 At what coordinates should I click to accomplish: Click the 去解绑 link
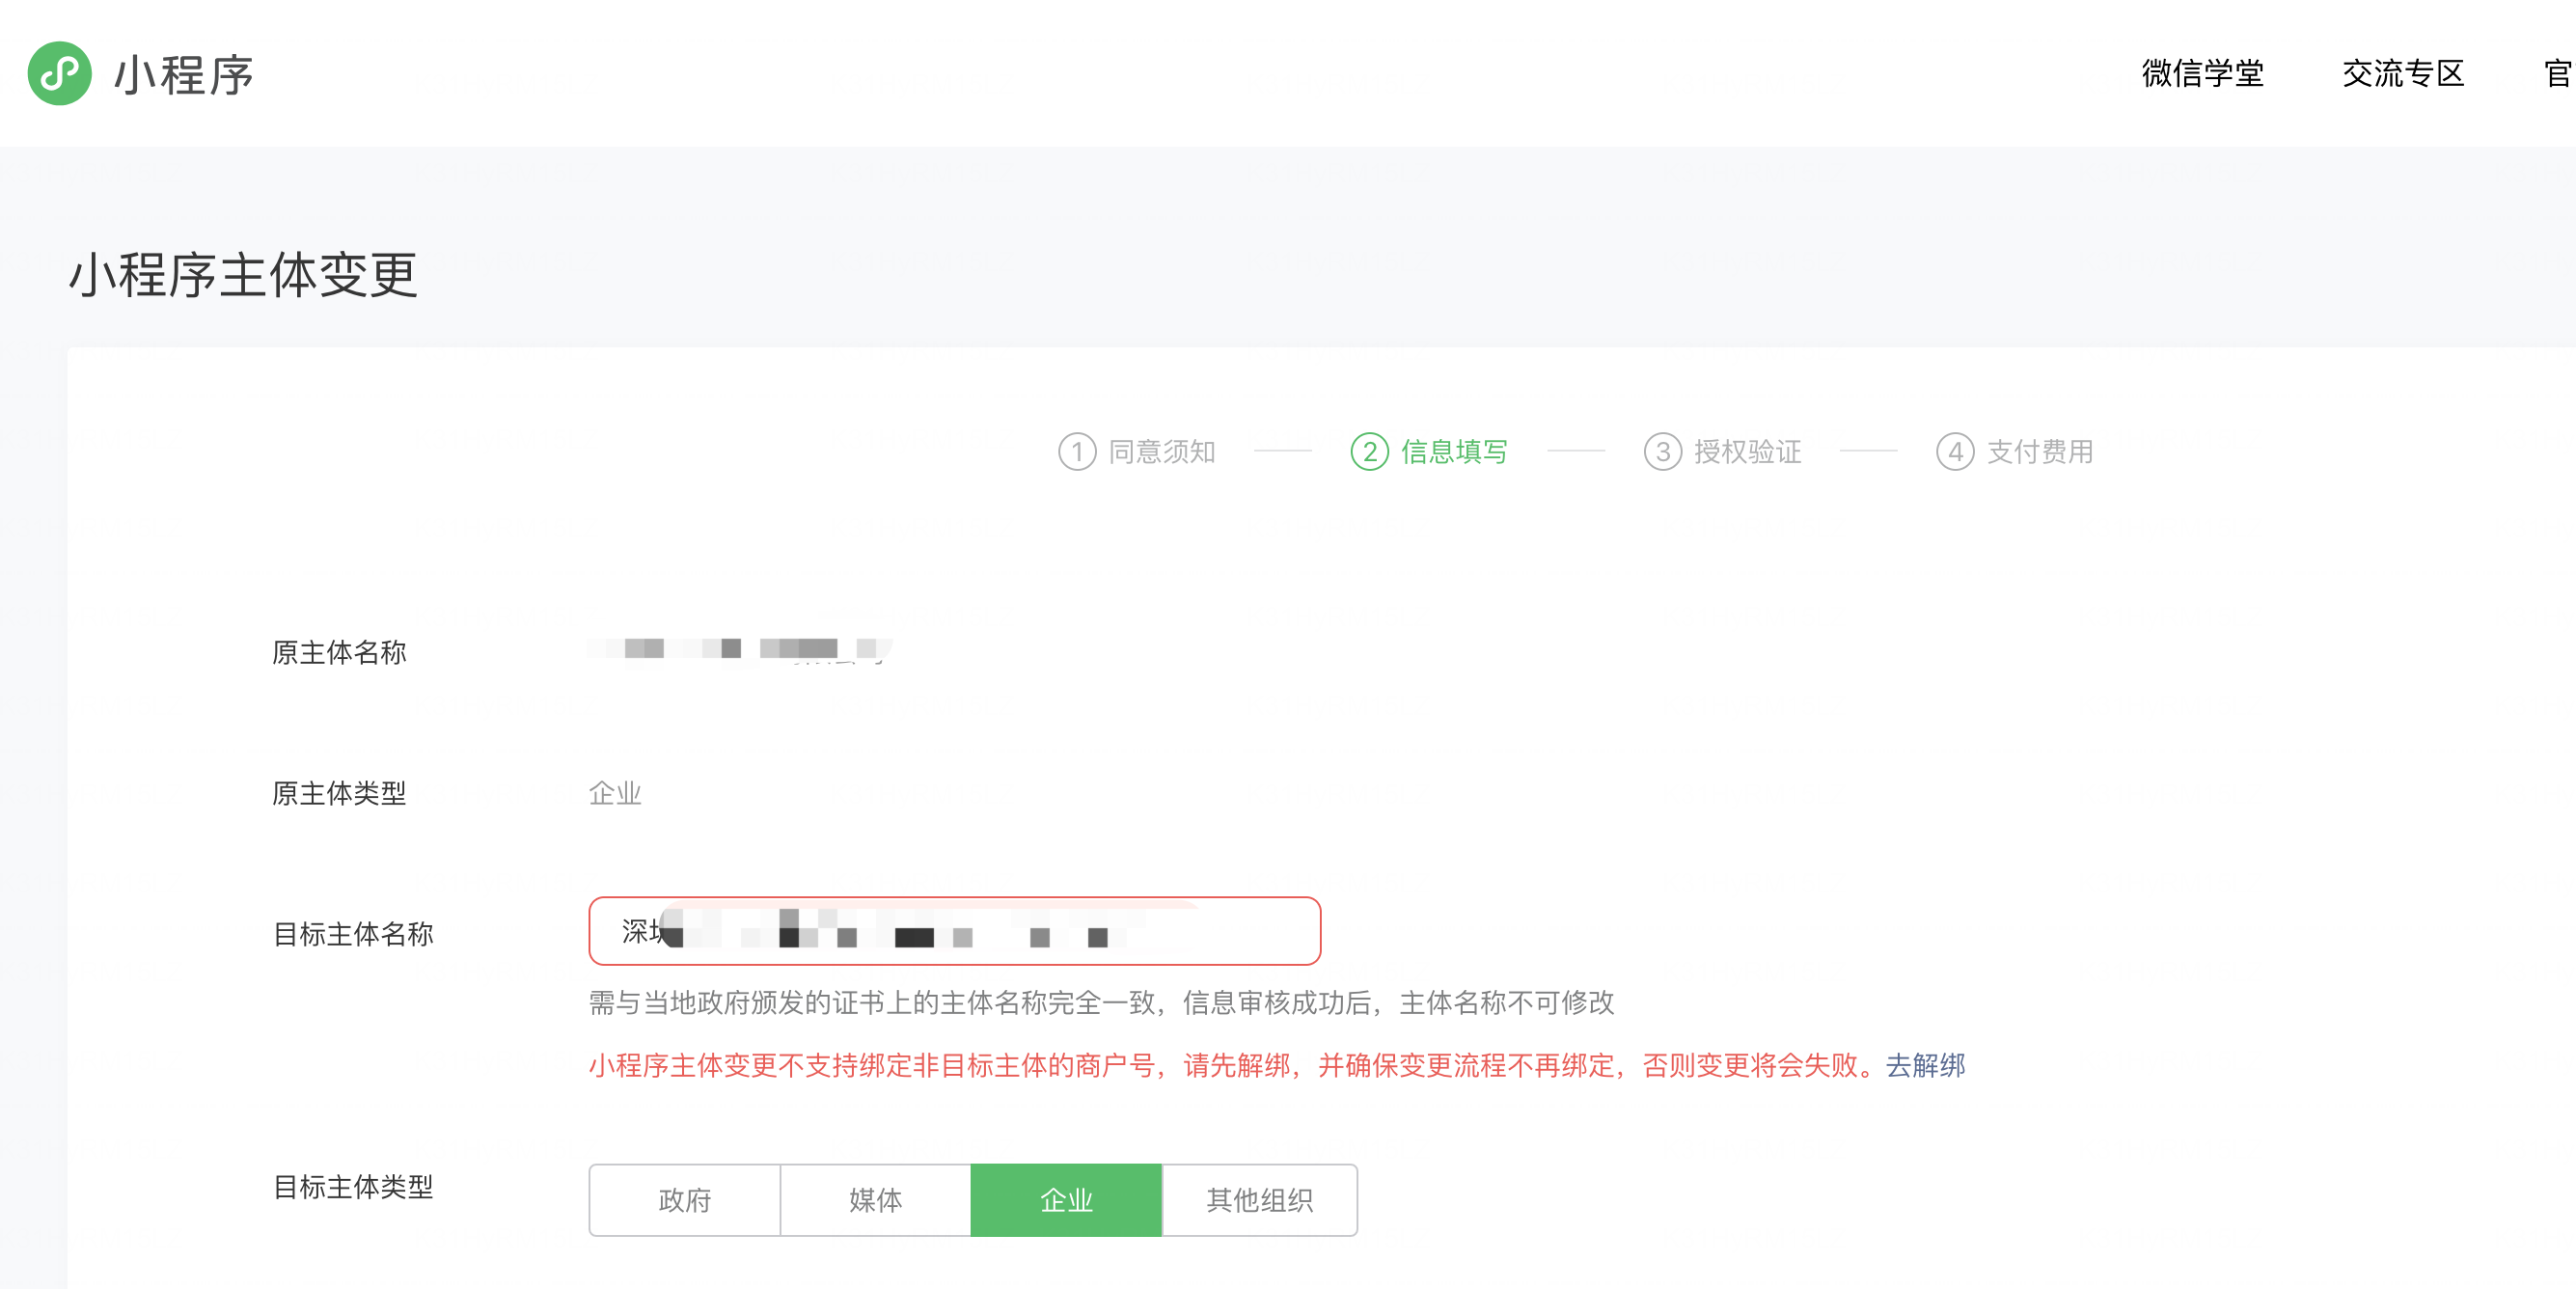1925,1065
